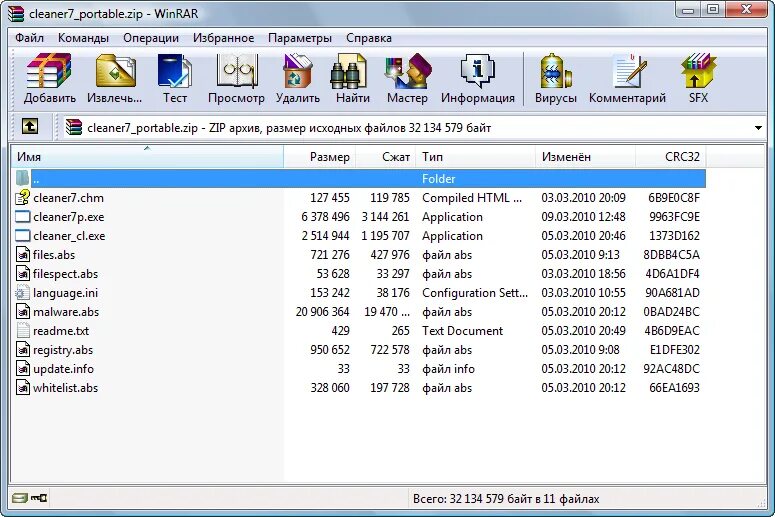Sort by the Изменён column header
Viewport: 775px width, 517px height.
tap(585, 157)
